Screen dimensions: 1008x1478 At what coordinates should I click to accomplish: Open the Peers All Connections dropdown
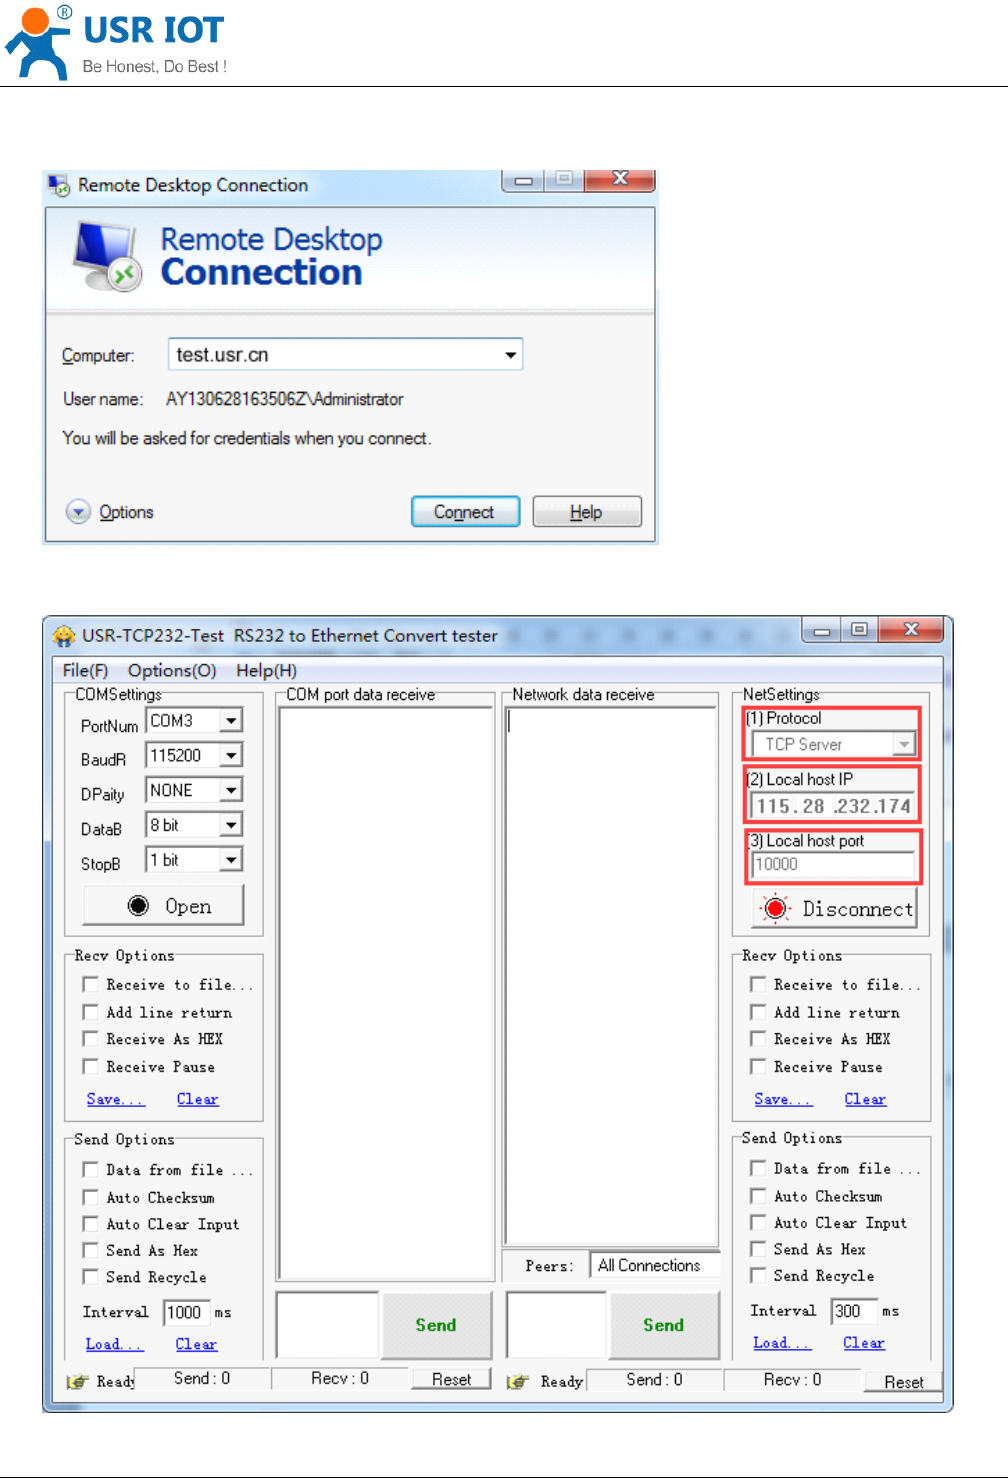tap(655, 1265)
